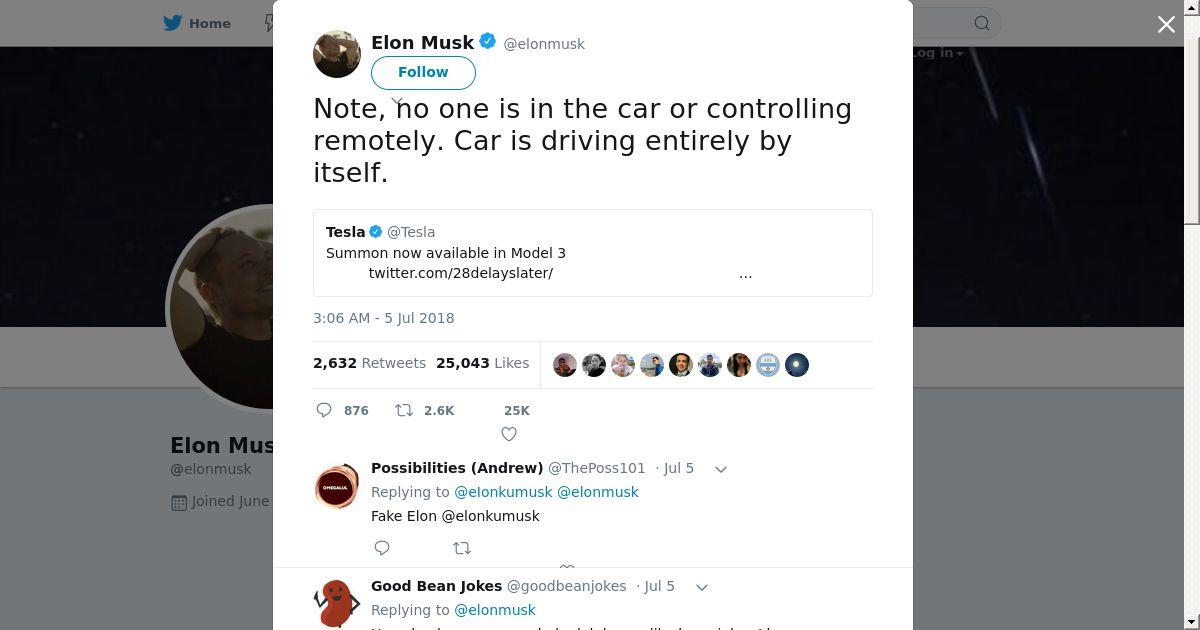The height and width of the screenshot is (630, 1200).
Task: Reply to Possibilities (Andrew)'s tweet
Action: click(x=382, y=548)
